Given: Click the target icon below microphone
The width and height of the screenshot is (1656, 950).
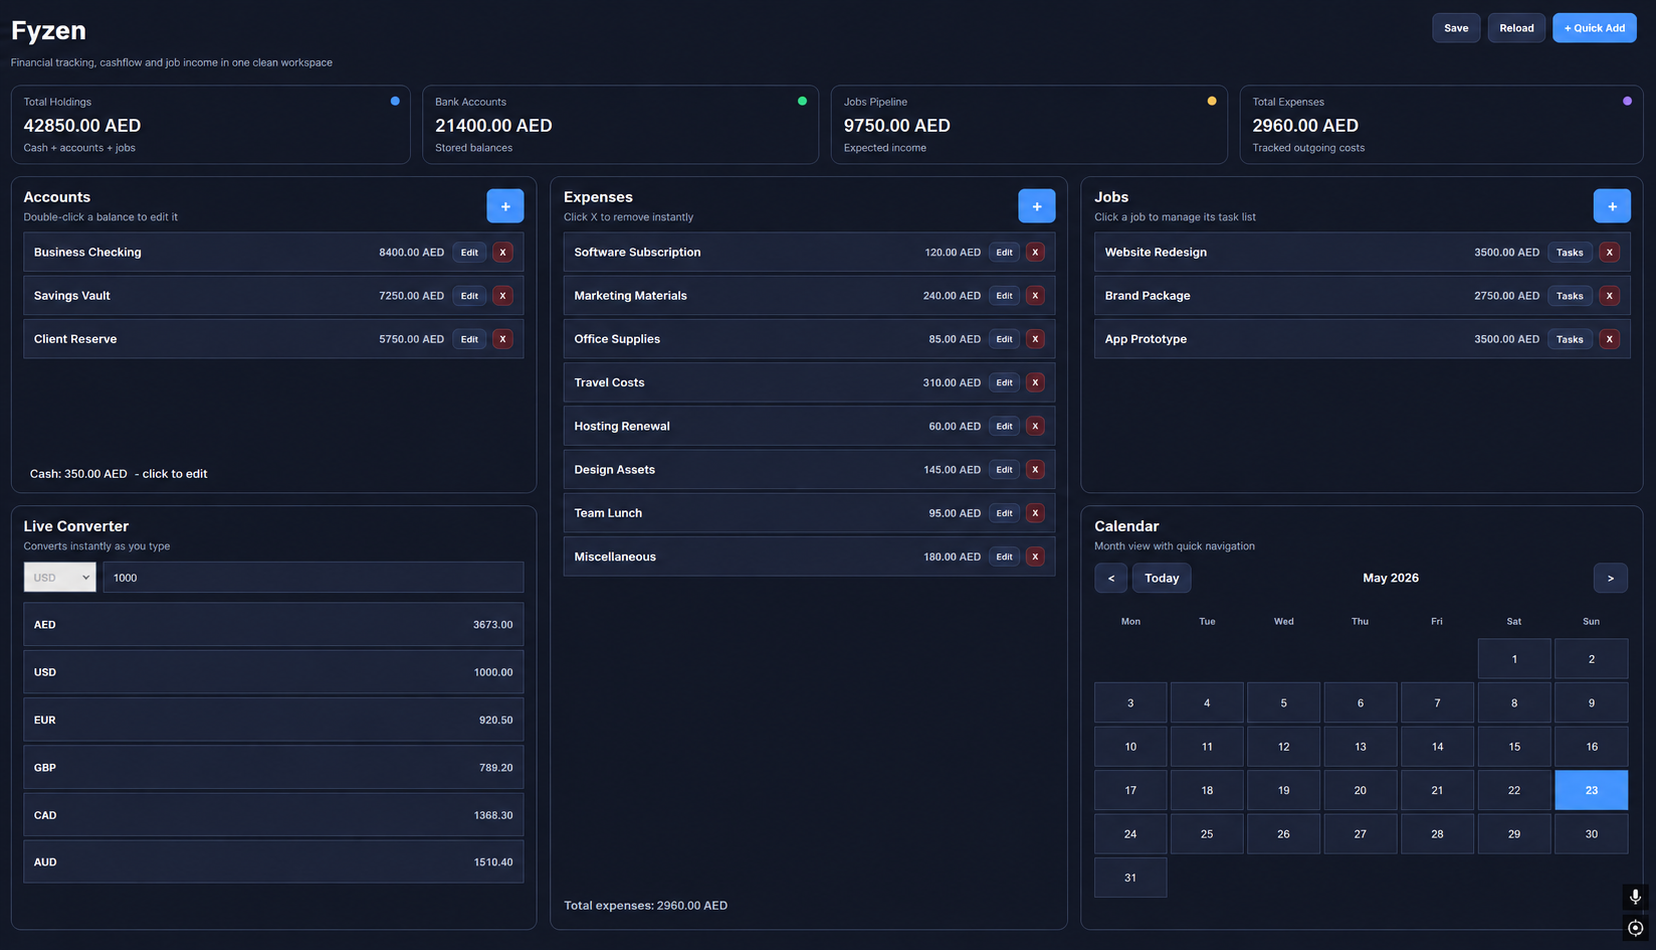Looking at the screenshot, I should pyautogui.click(x=1635, y=928).
